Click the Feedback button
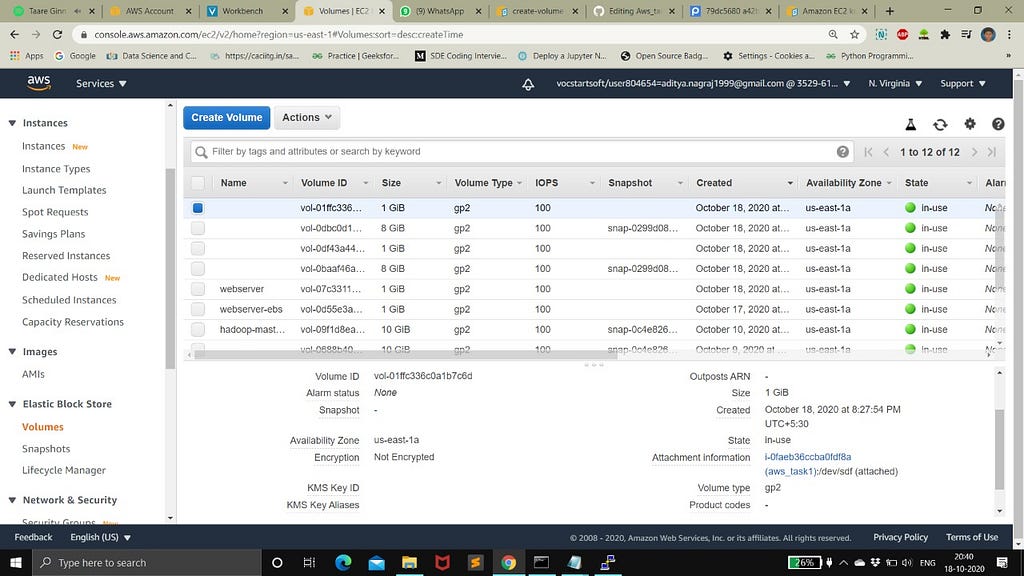Image resolution: width=1024 pixels, height=576 pixels. coord(33,537)
